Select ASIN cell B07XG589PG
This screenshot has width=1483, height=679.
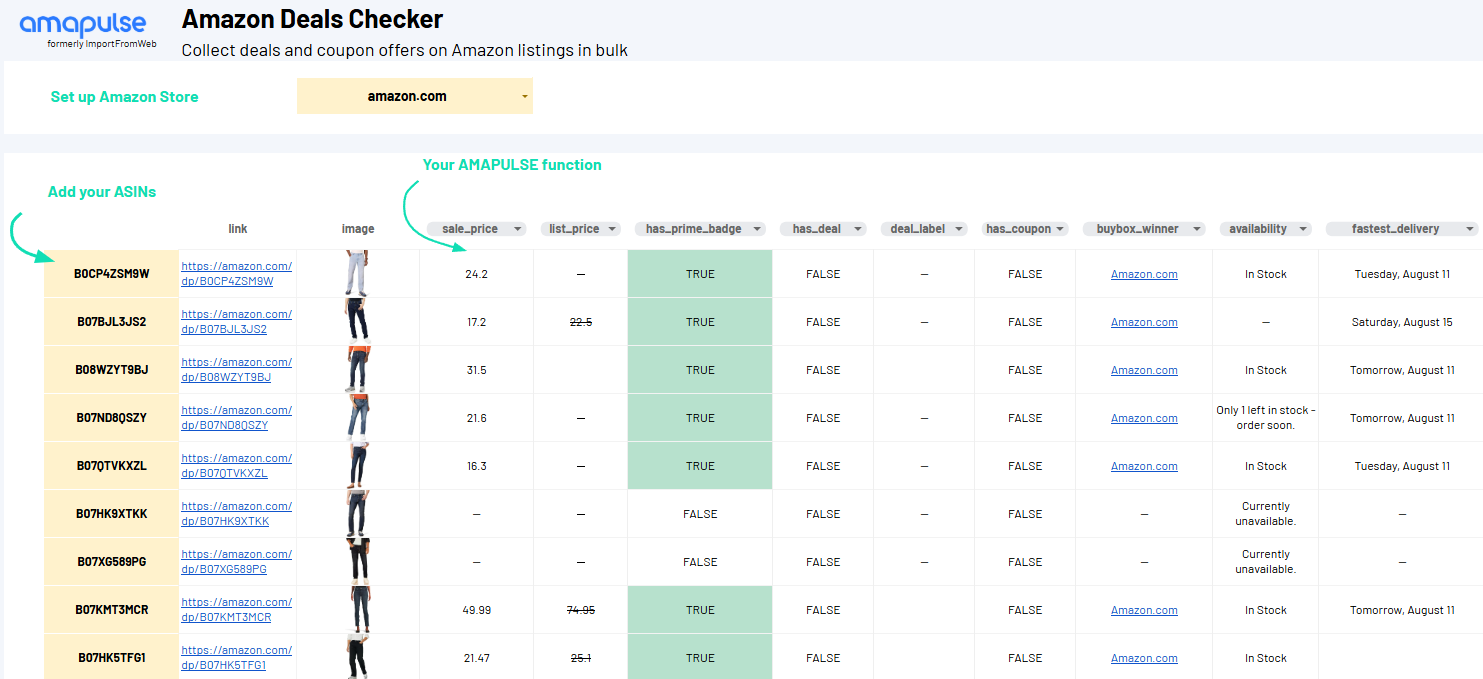pos(112,562)
